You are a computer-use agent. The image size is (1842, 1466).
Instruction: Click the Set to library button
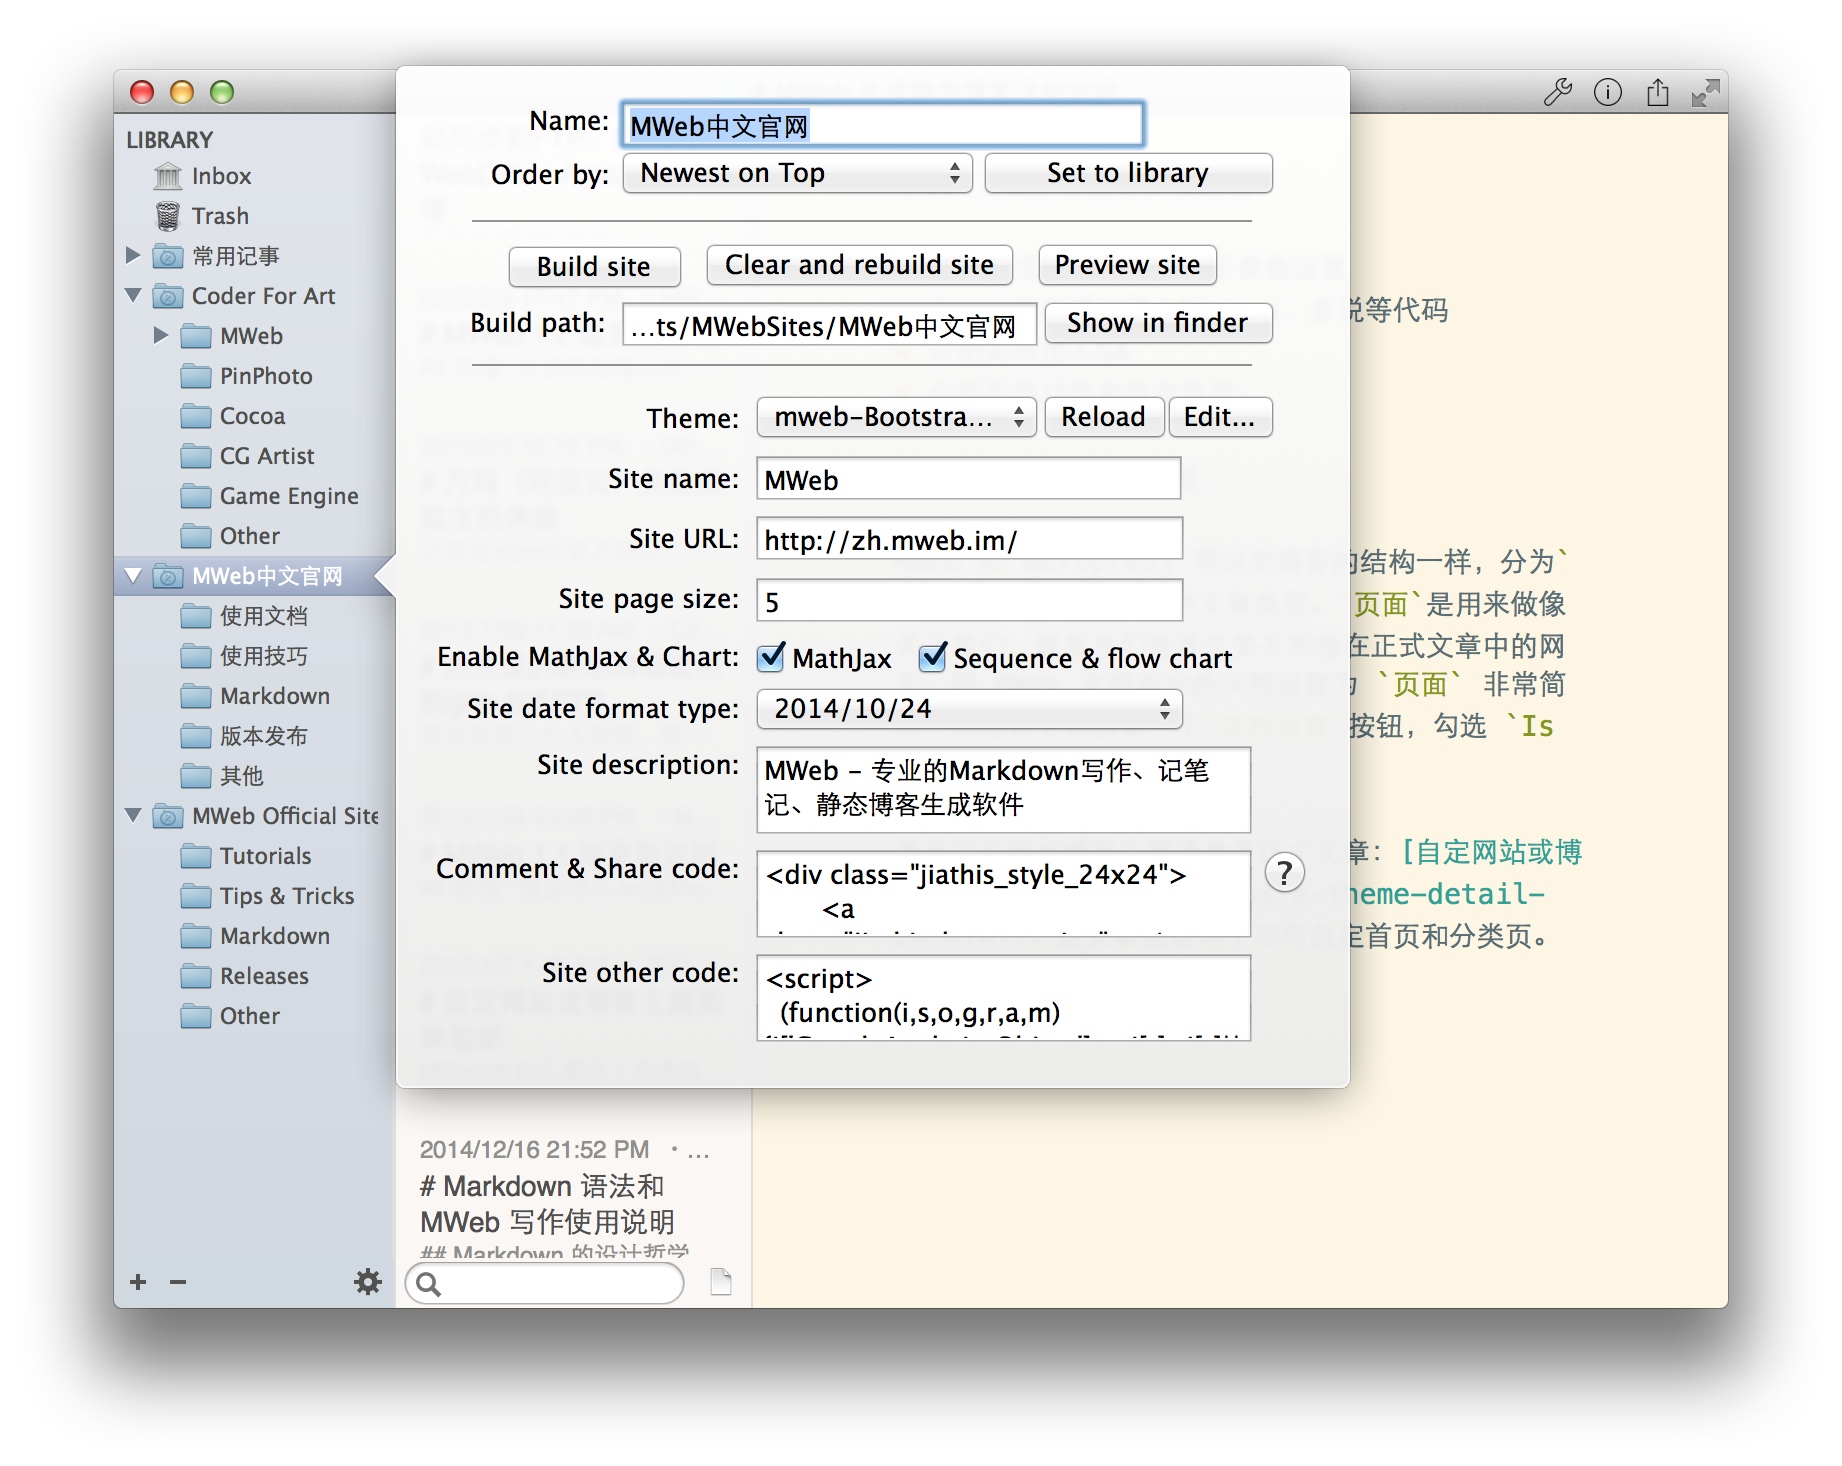[1128, 173]
